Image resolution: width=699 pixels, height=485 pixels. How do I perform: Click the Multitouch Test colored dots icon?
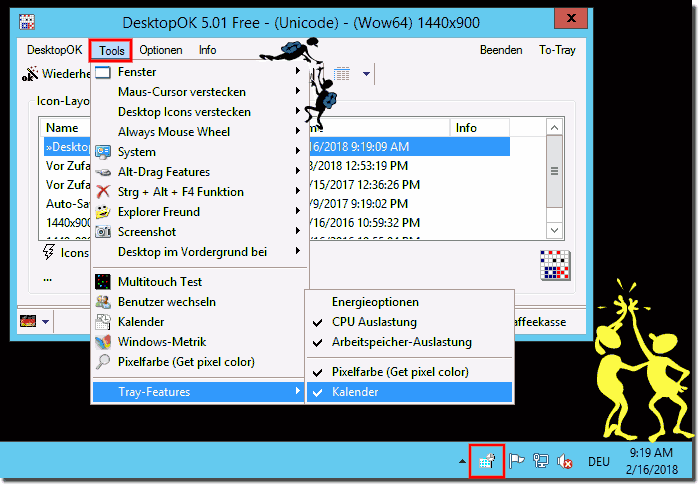click(103, 282)
